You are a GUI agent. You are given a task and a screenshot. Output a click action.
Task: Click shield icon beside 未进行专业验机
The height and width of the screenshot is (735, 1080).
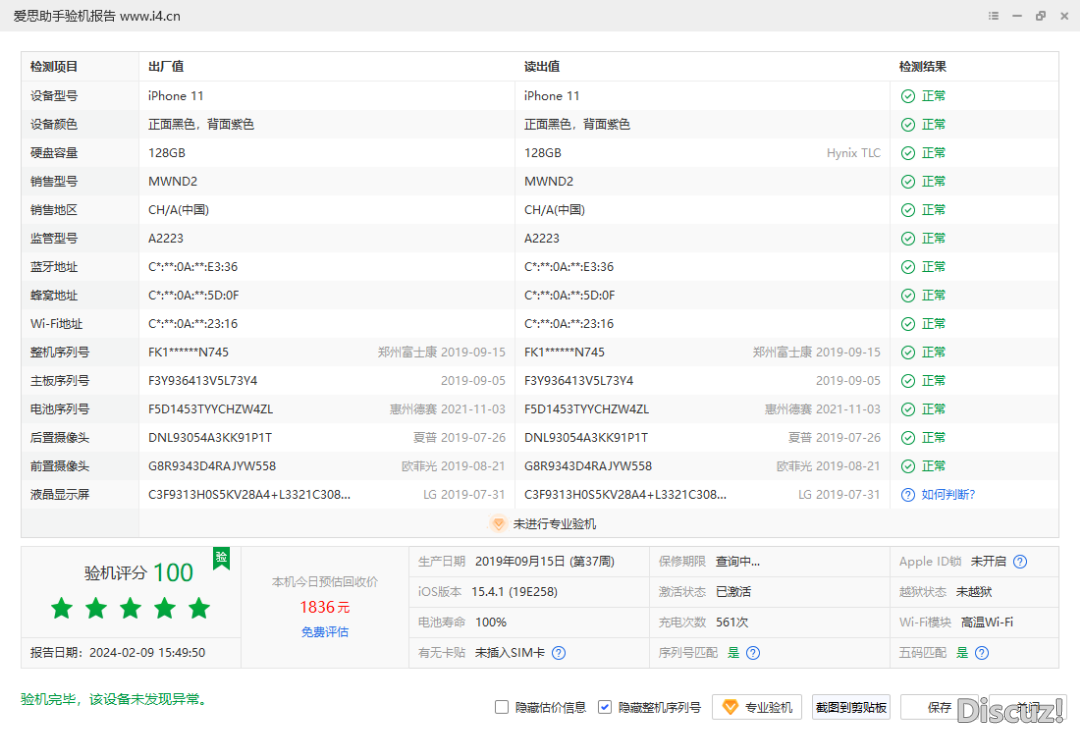(498, 524)
